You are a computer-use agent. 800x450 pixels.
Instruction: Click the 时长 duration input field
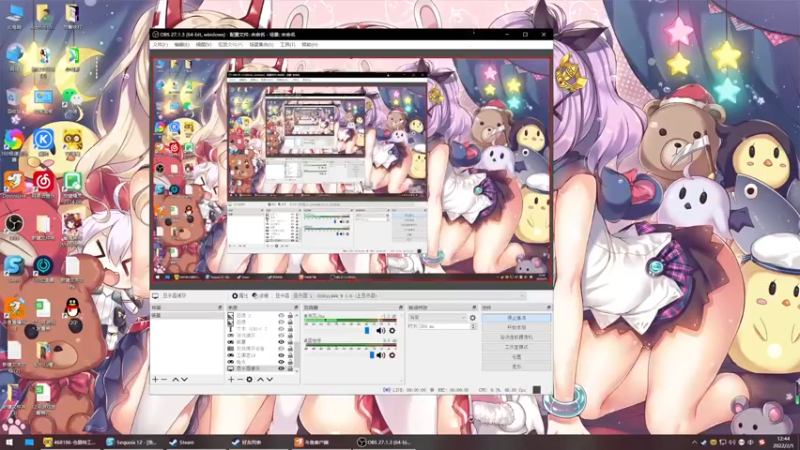444,326
